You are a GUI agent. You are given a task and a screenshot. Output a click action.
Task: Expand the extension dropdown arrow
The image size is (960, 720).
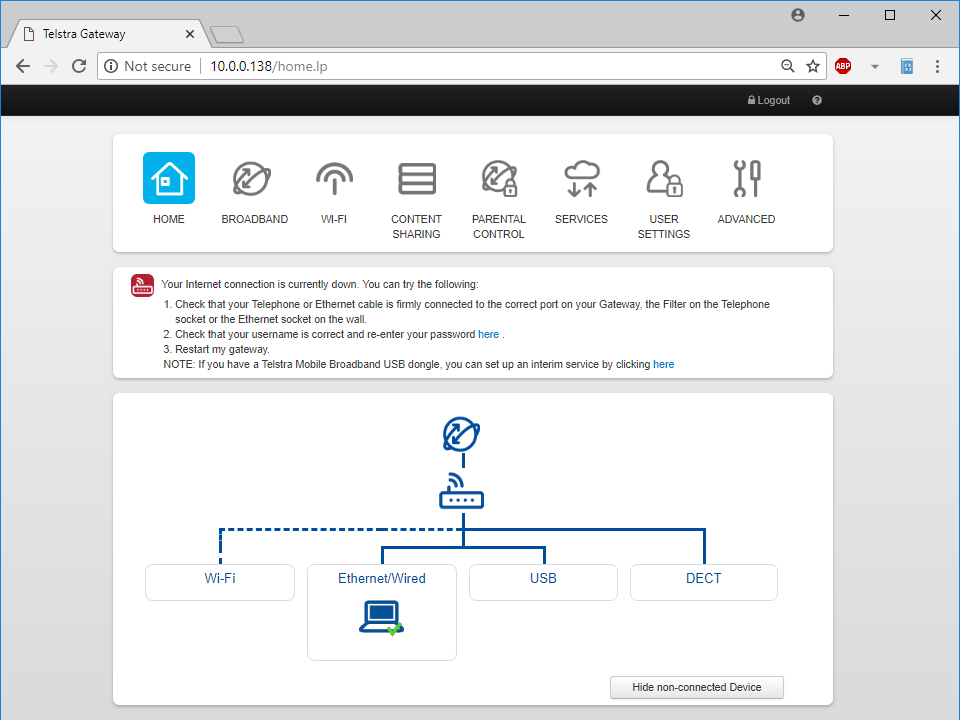[x=875, y=66]
